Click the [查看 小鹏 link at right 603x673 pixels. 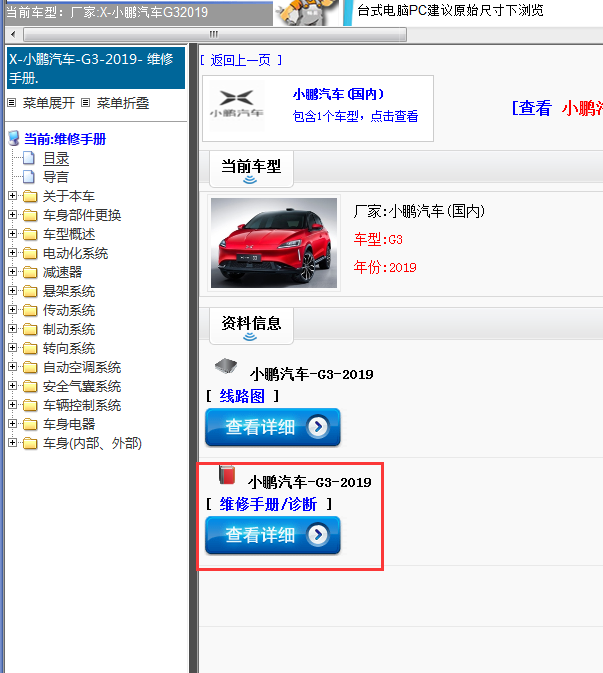click(557, 108)
